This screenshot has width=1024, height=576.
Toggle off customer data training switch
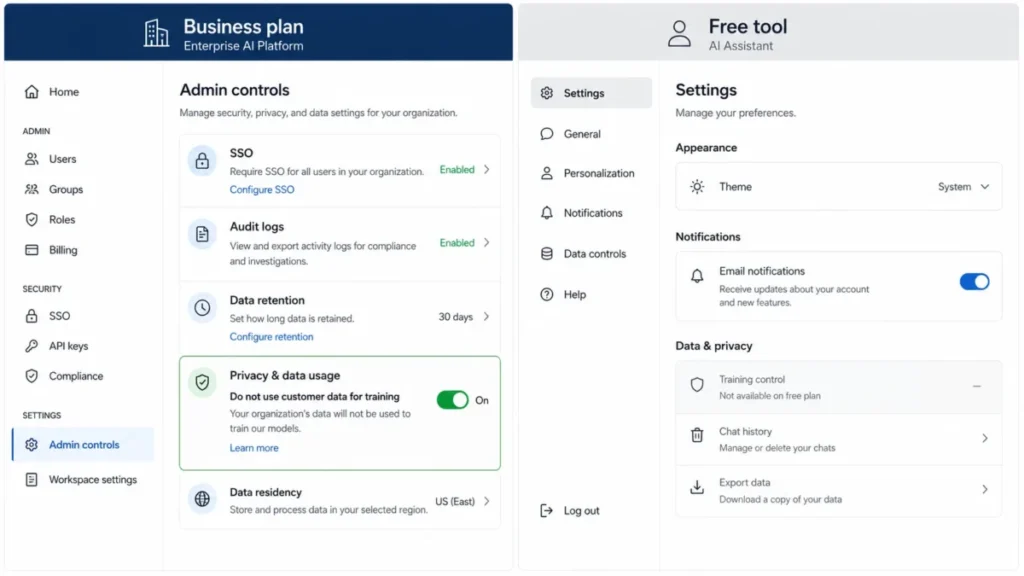coord(453,400)
